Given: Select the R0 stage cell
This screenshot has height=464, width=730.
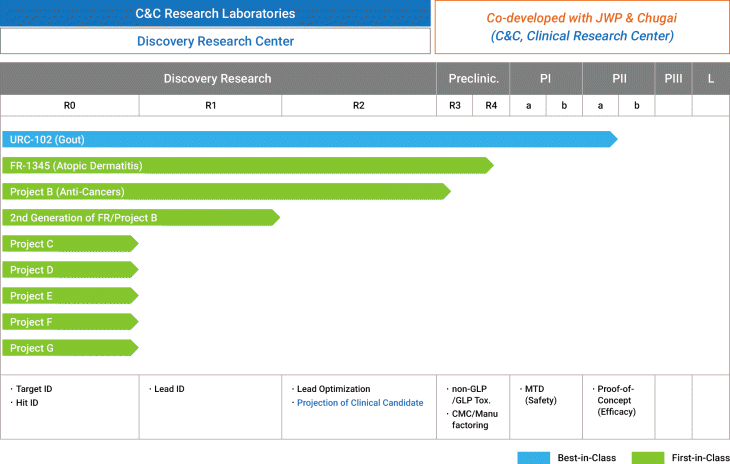Looking at the screenshot, I should pos(69,106).
